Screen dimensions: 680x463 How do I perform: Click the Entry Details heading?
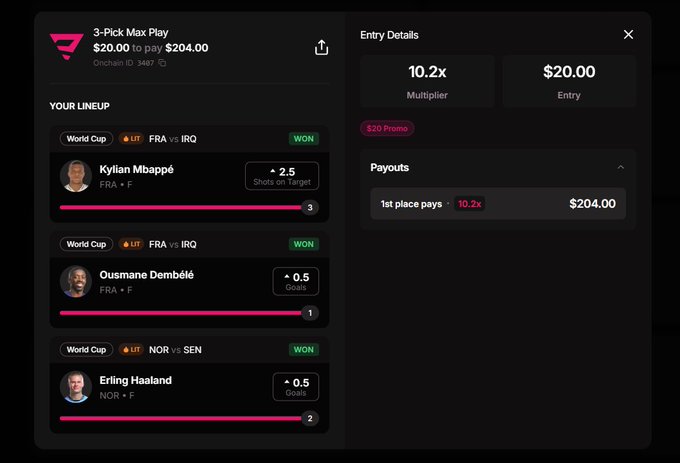pyautogui.click(x=389, y=35)
